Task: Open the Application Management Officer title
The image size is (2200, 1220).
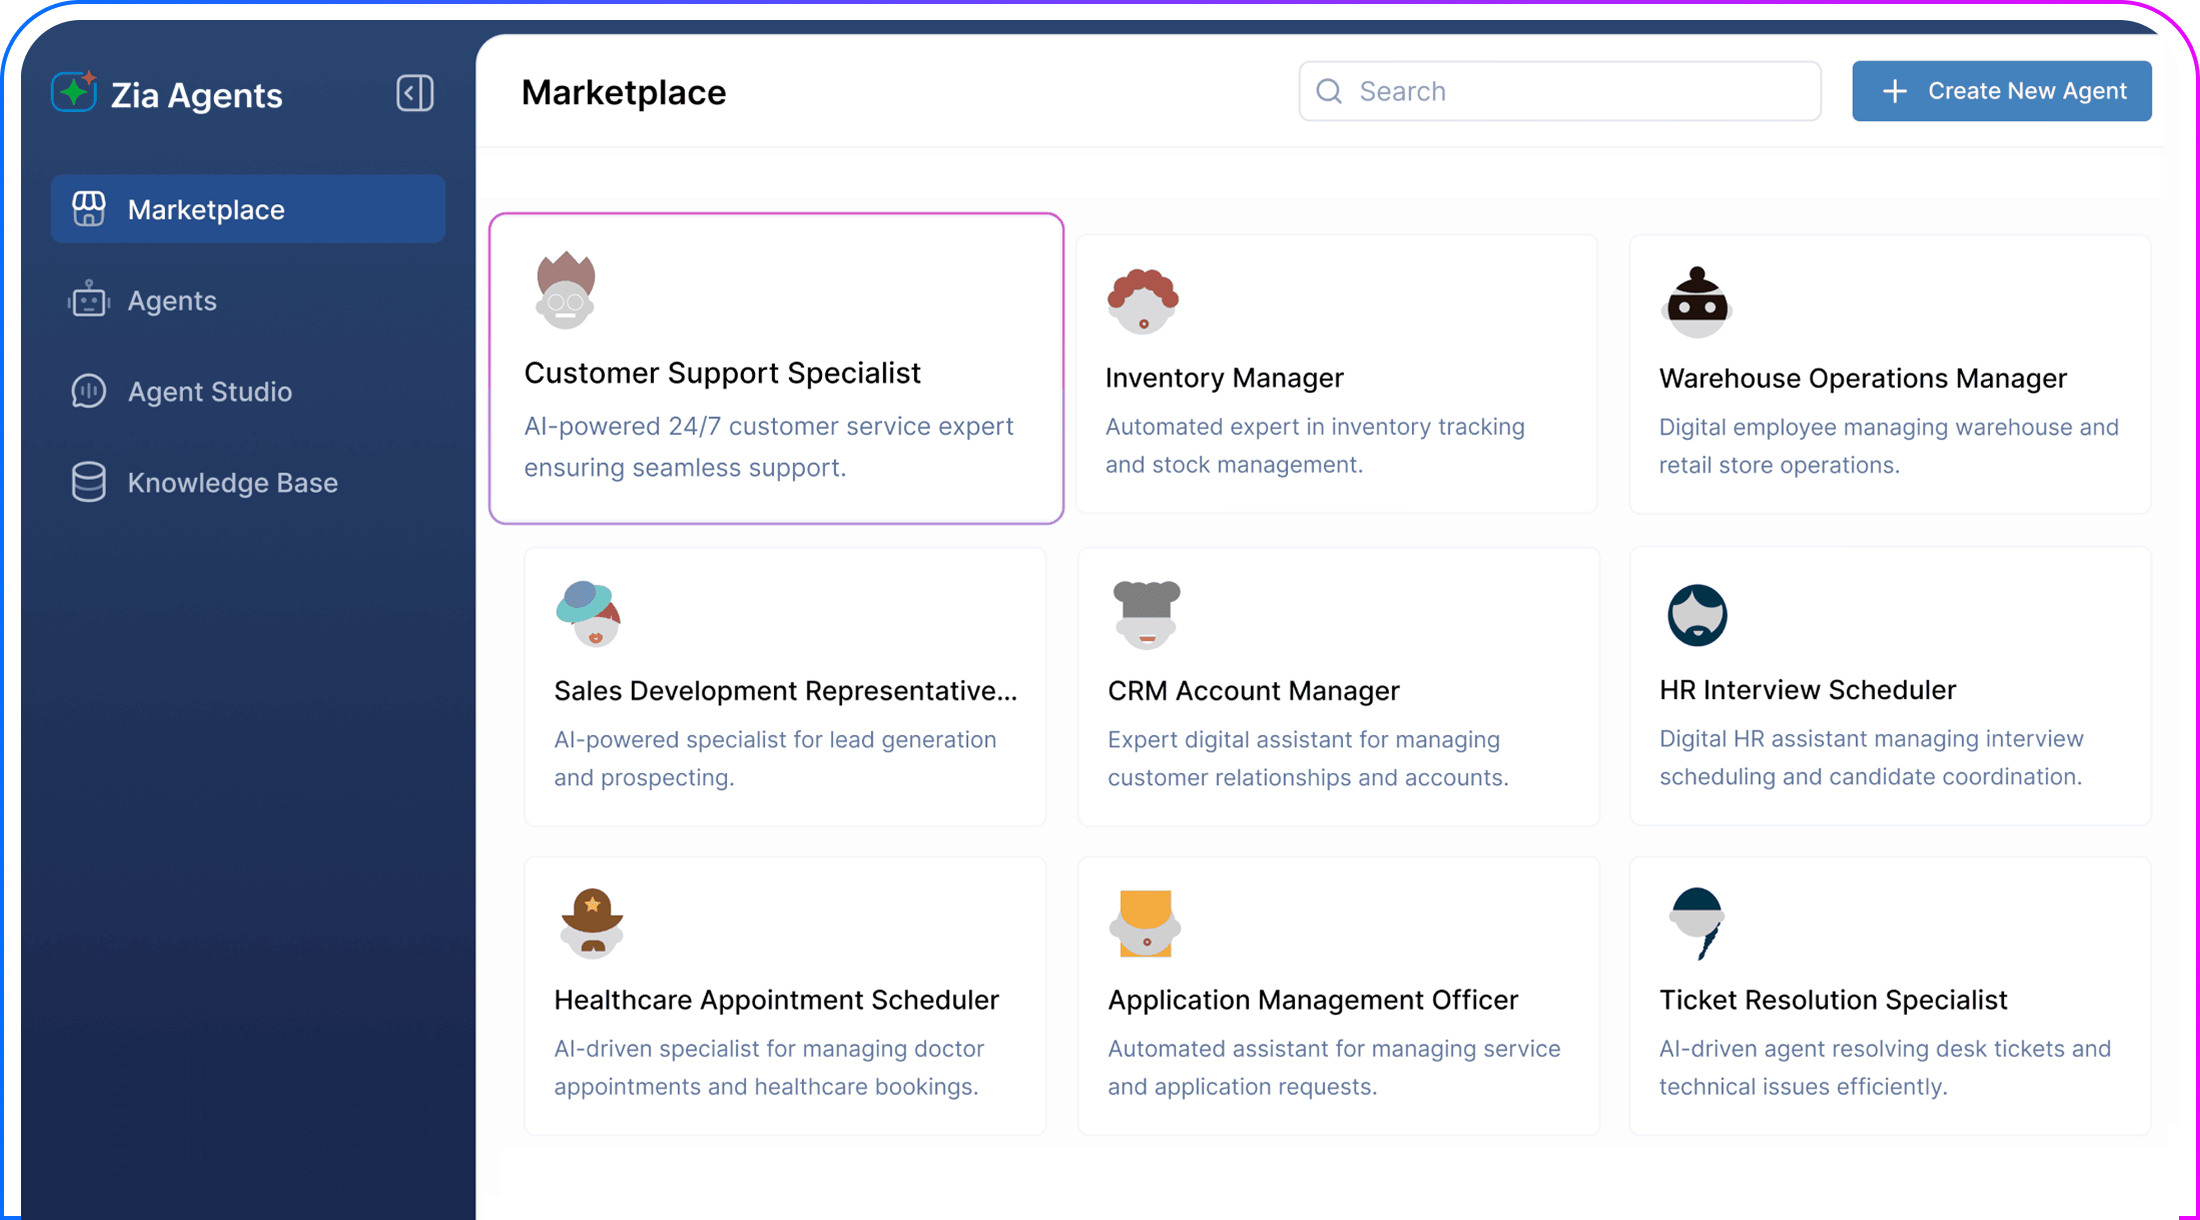Action: pyautogui.click(x=1312, y=1000)
